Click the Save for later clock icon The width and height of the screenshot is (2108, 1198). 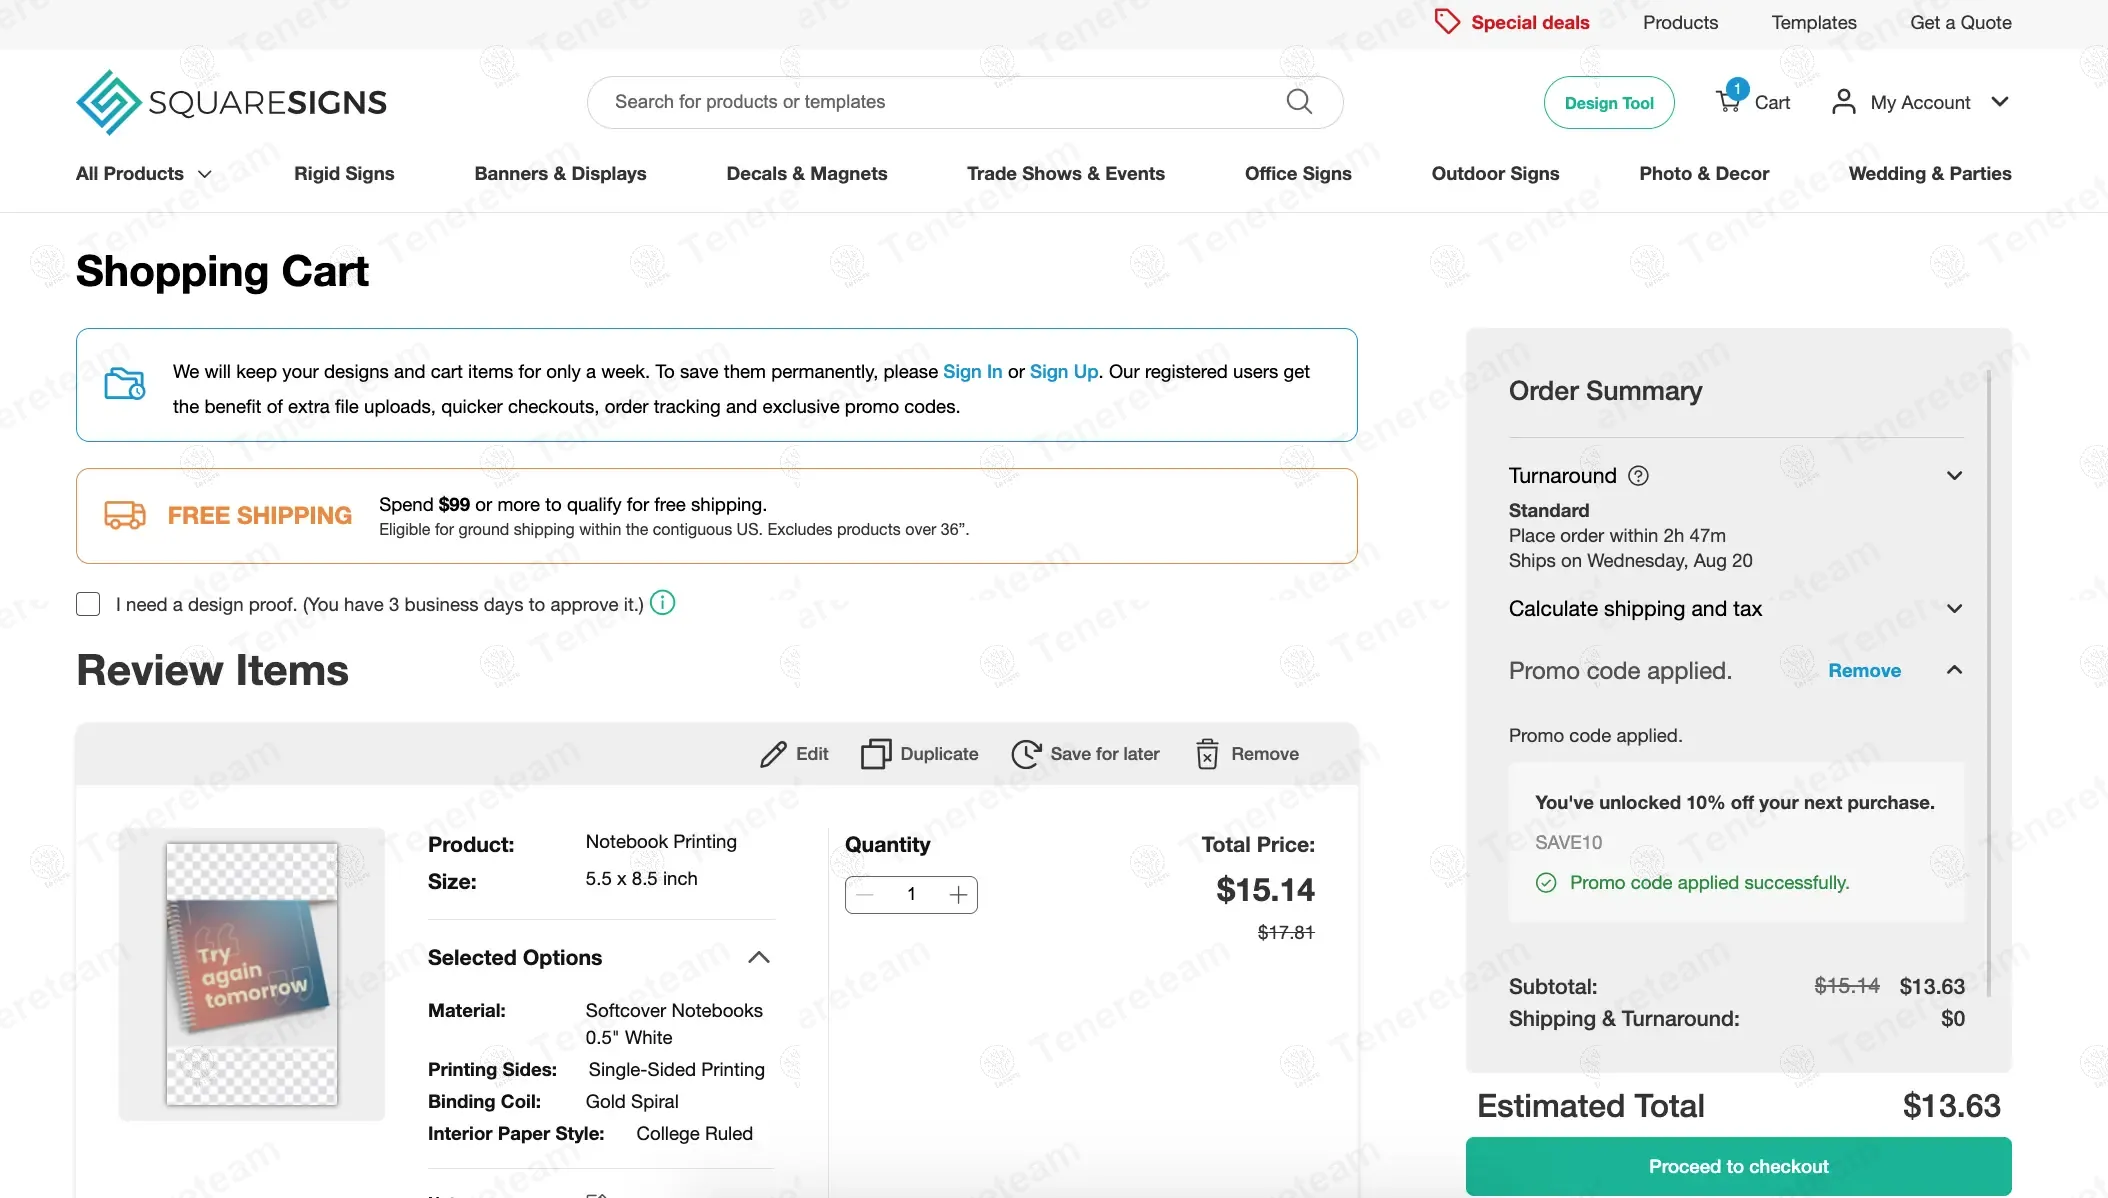point(1026,754)
